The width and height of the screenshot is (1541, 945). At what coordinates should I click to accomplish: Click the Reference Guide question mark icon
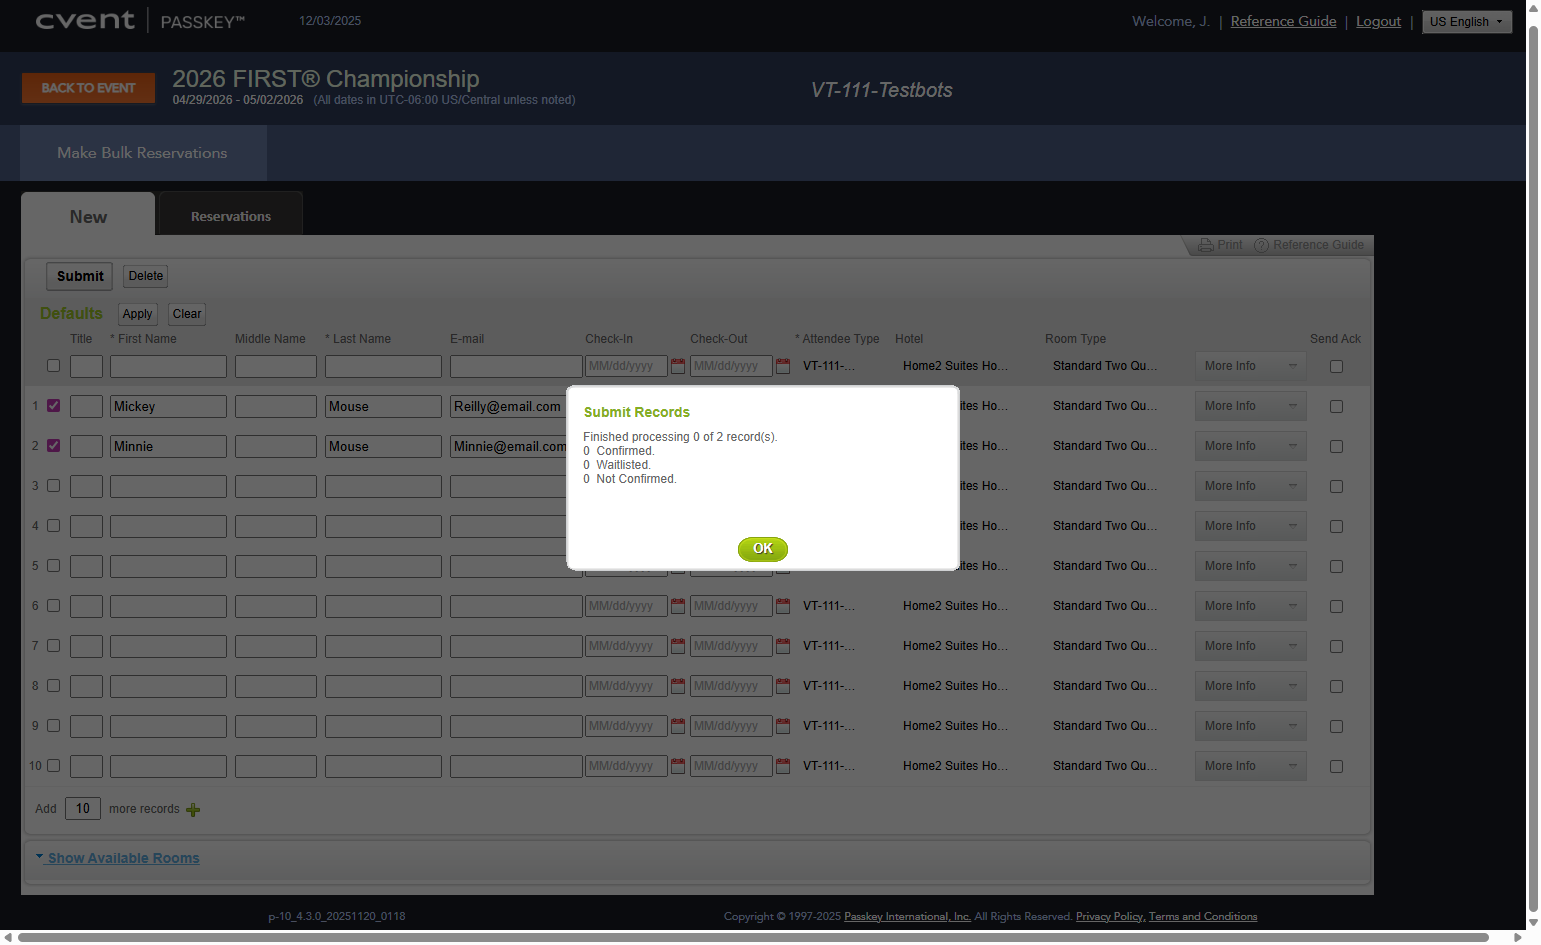[1261, 245]
